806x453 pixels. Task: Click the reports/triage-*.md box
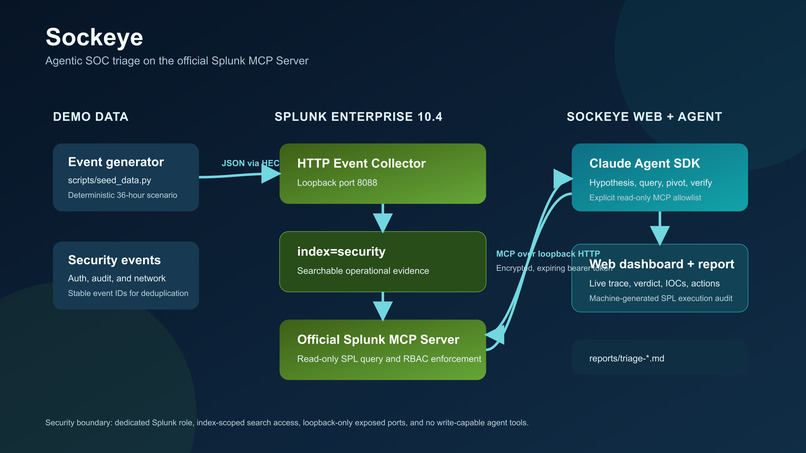tap(660, 358)
